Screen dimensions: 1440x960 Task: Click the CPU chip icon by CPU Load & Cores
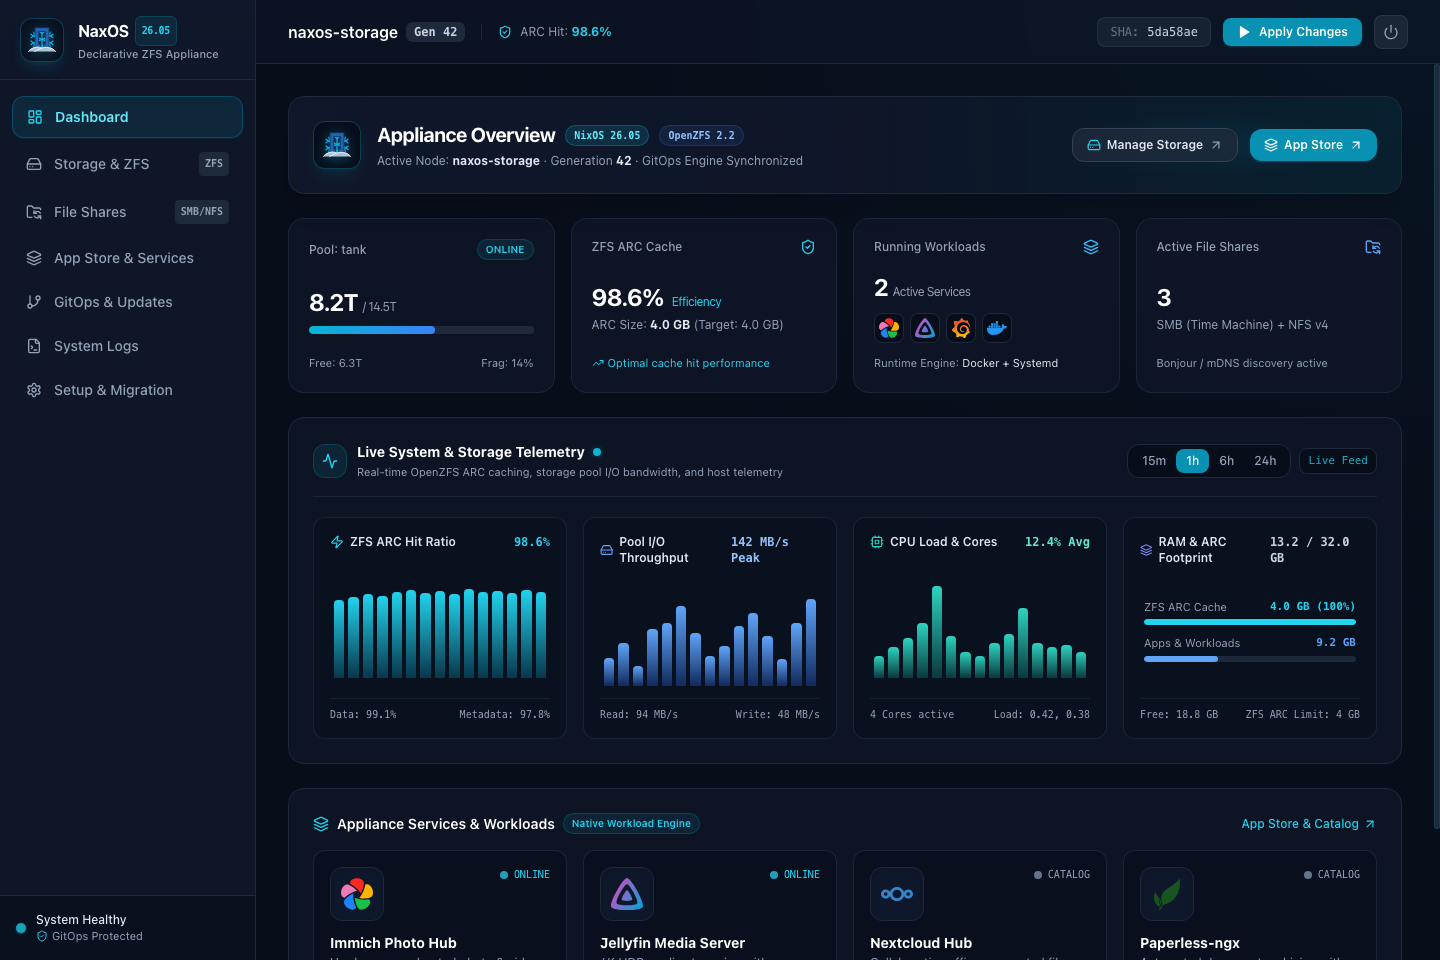877,542
